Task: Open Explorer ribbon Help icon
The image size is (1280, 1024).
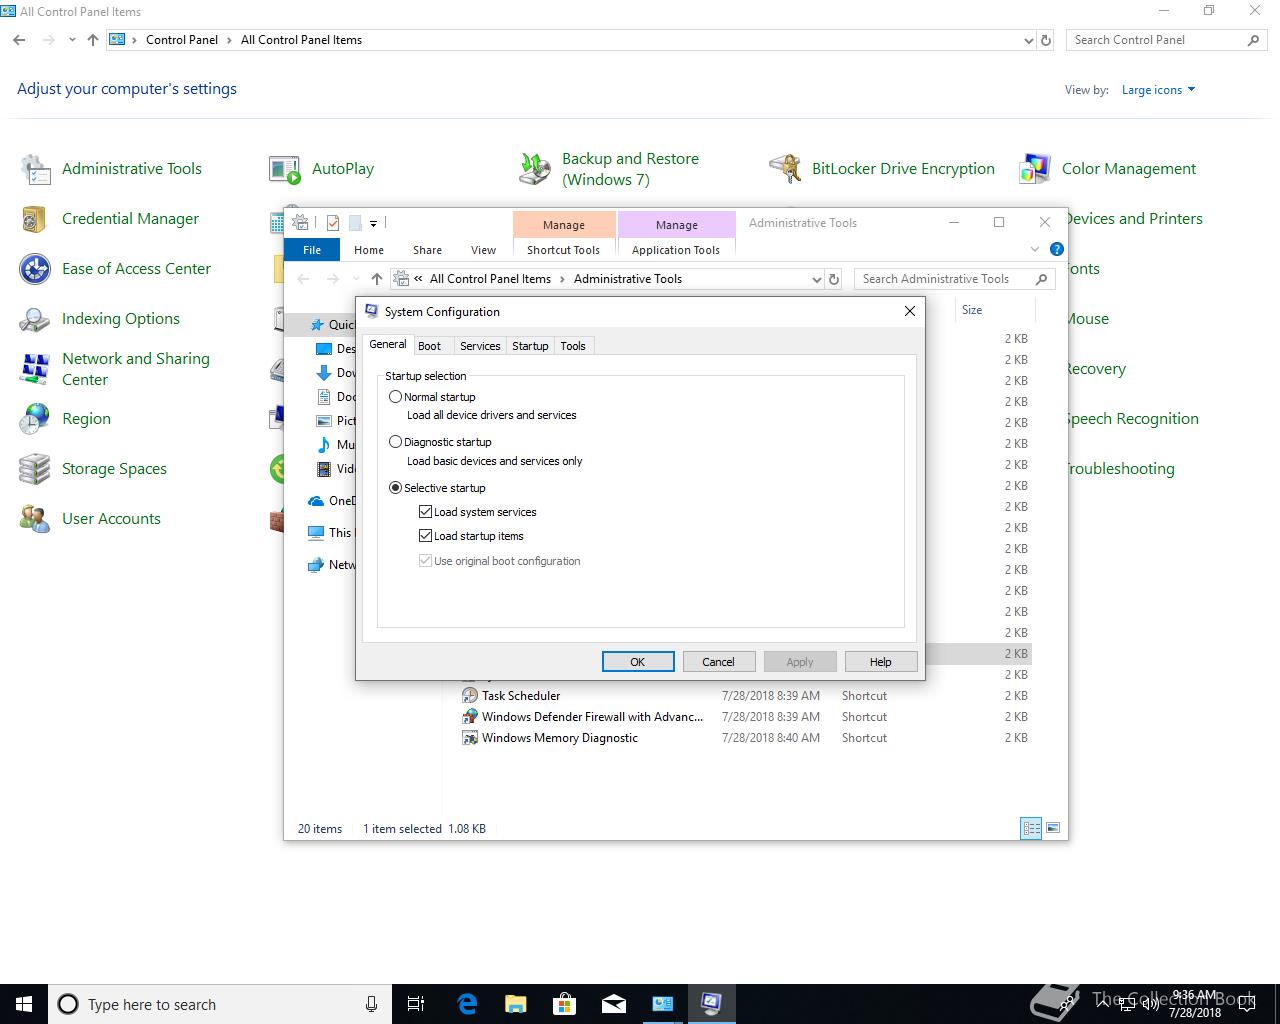Action: click(x=1057, y=249)
